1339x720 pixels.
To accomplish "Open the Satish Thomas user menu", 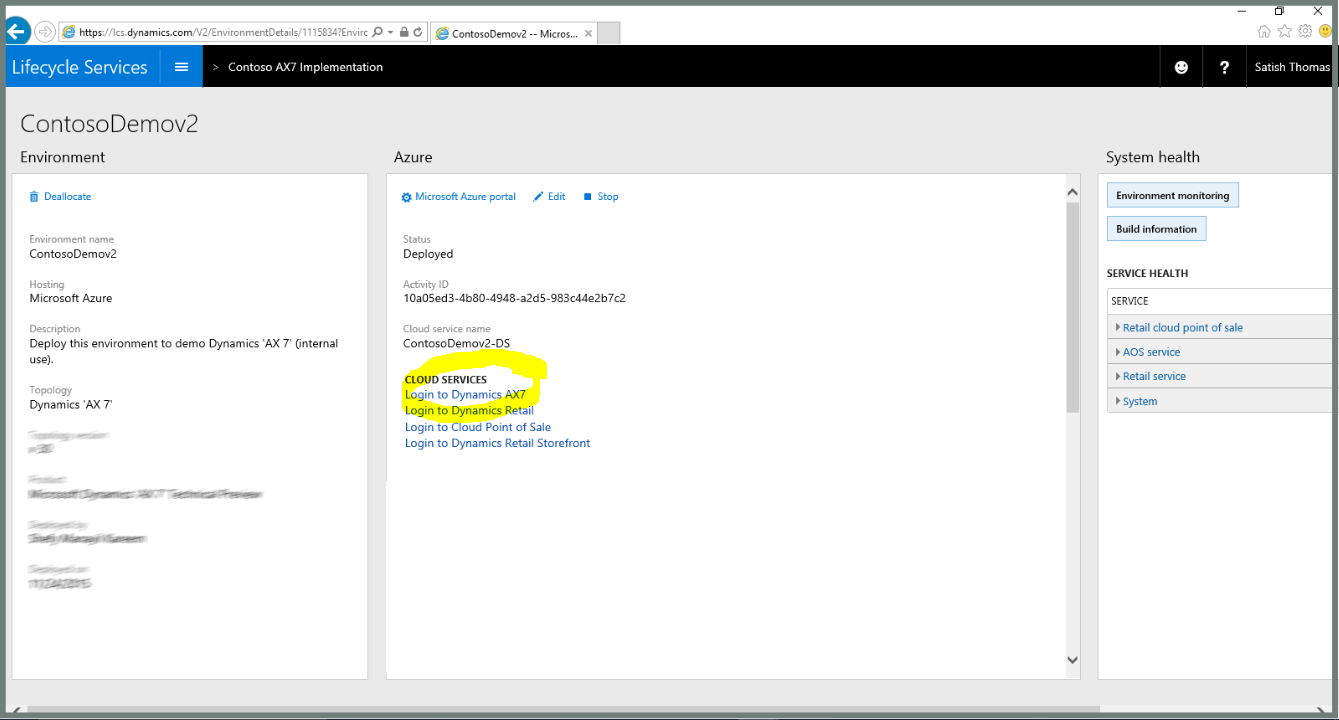I will tap(1292, 67).
